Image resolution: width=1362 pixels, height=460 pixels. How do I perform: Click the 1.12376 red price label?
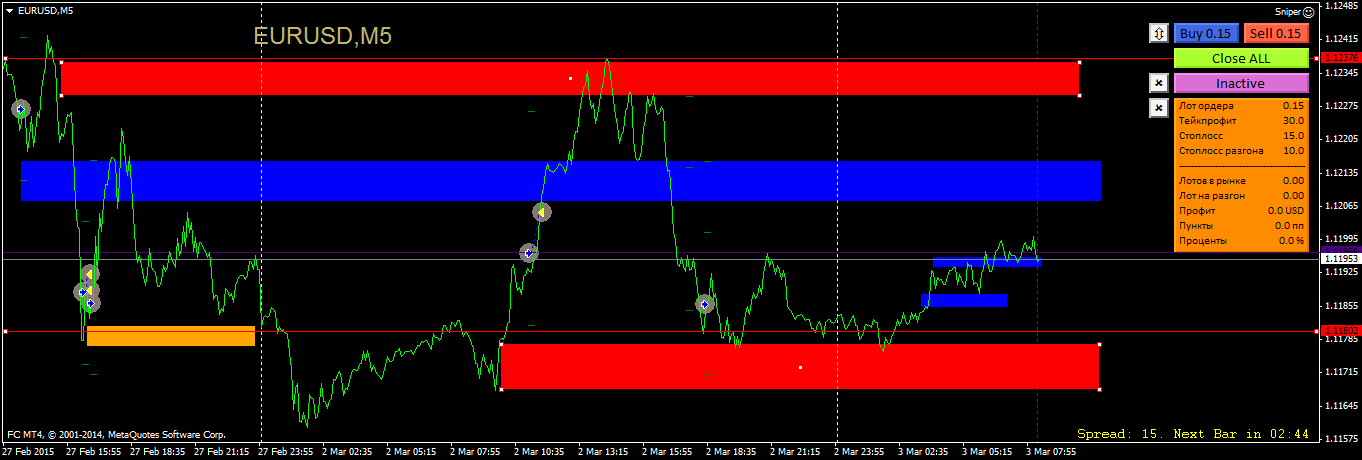point(1340,58)
